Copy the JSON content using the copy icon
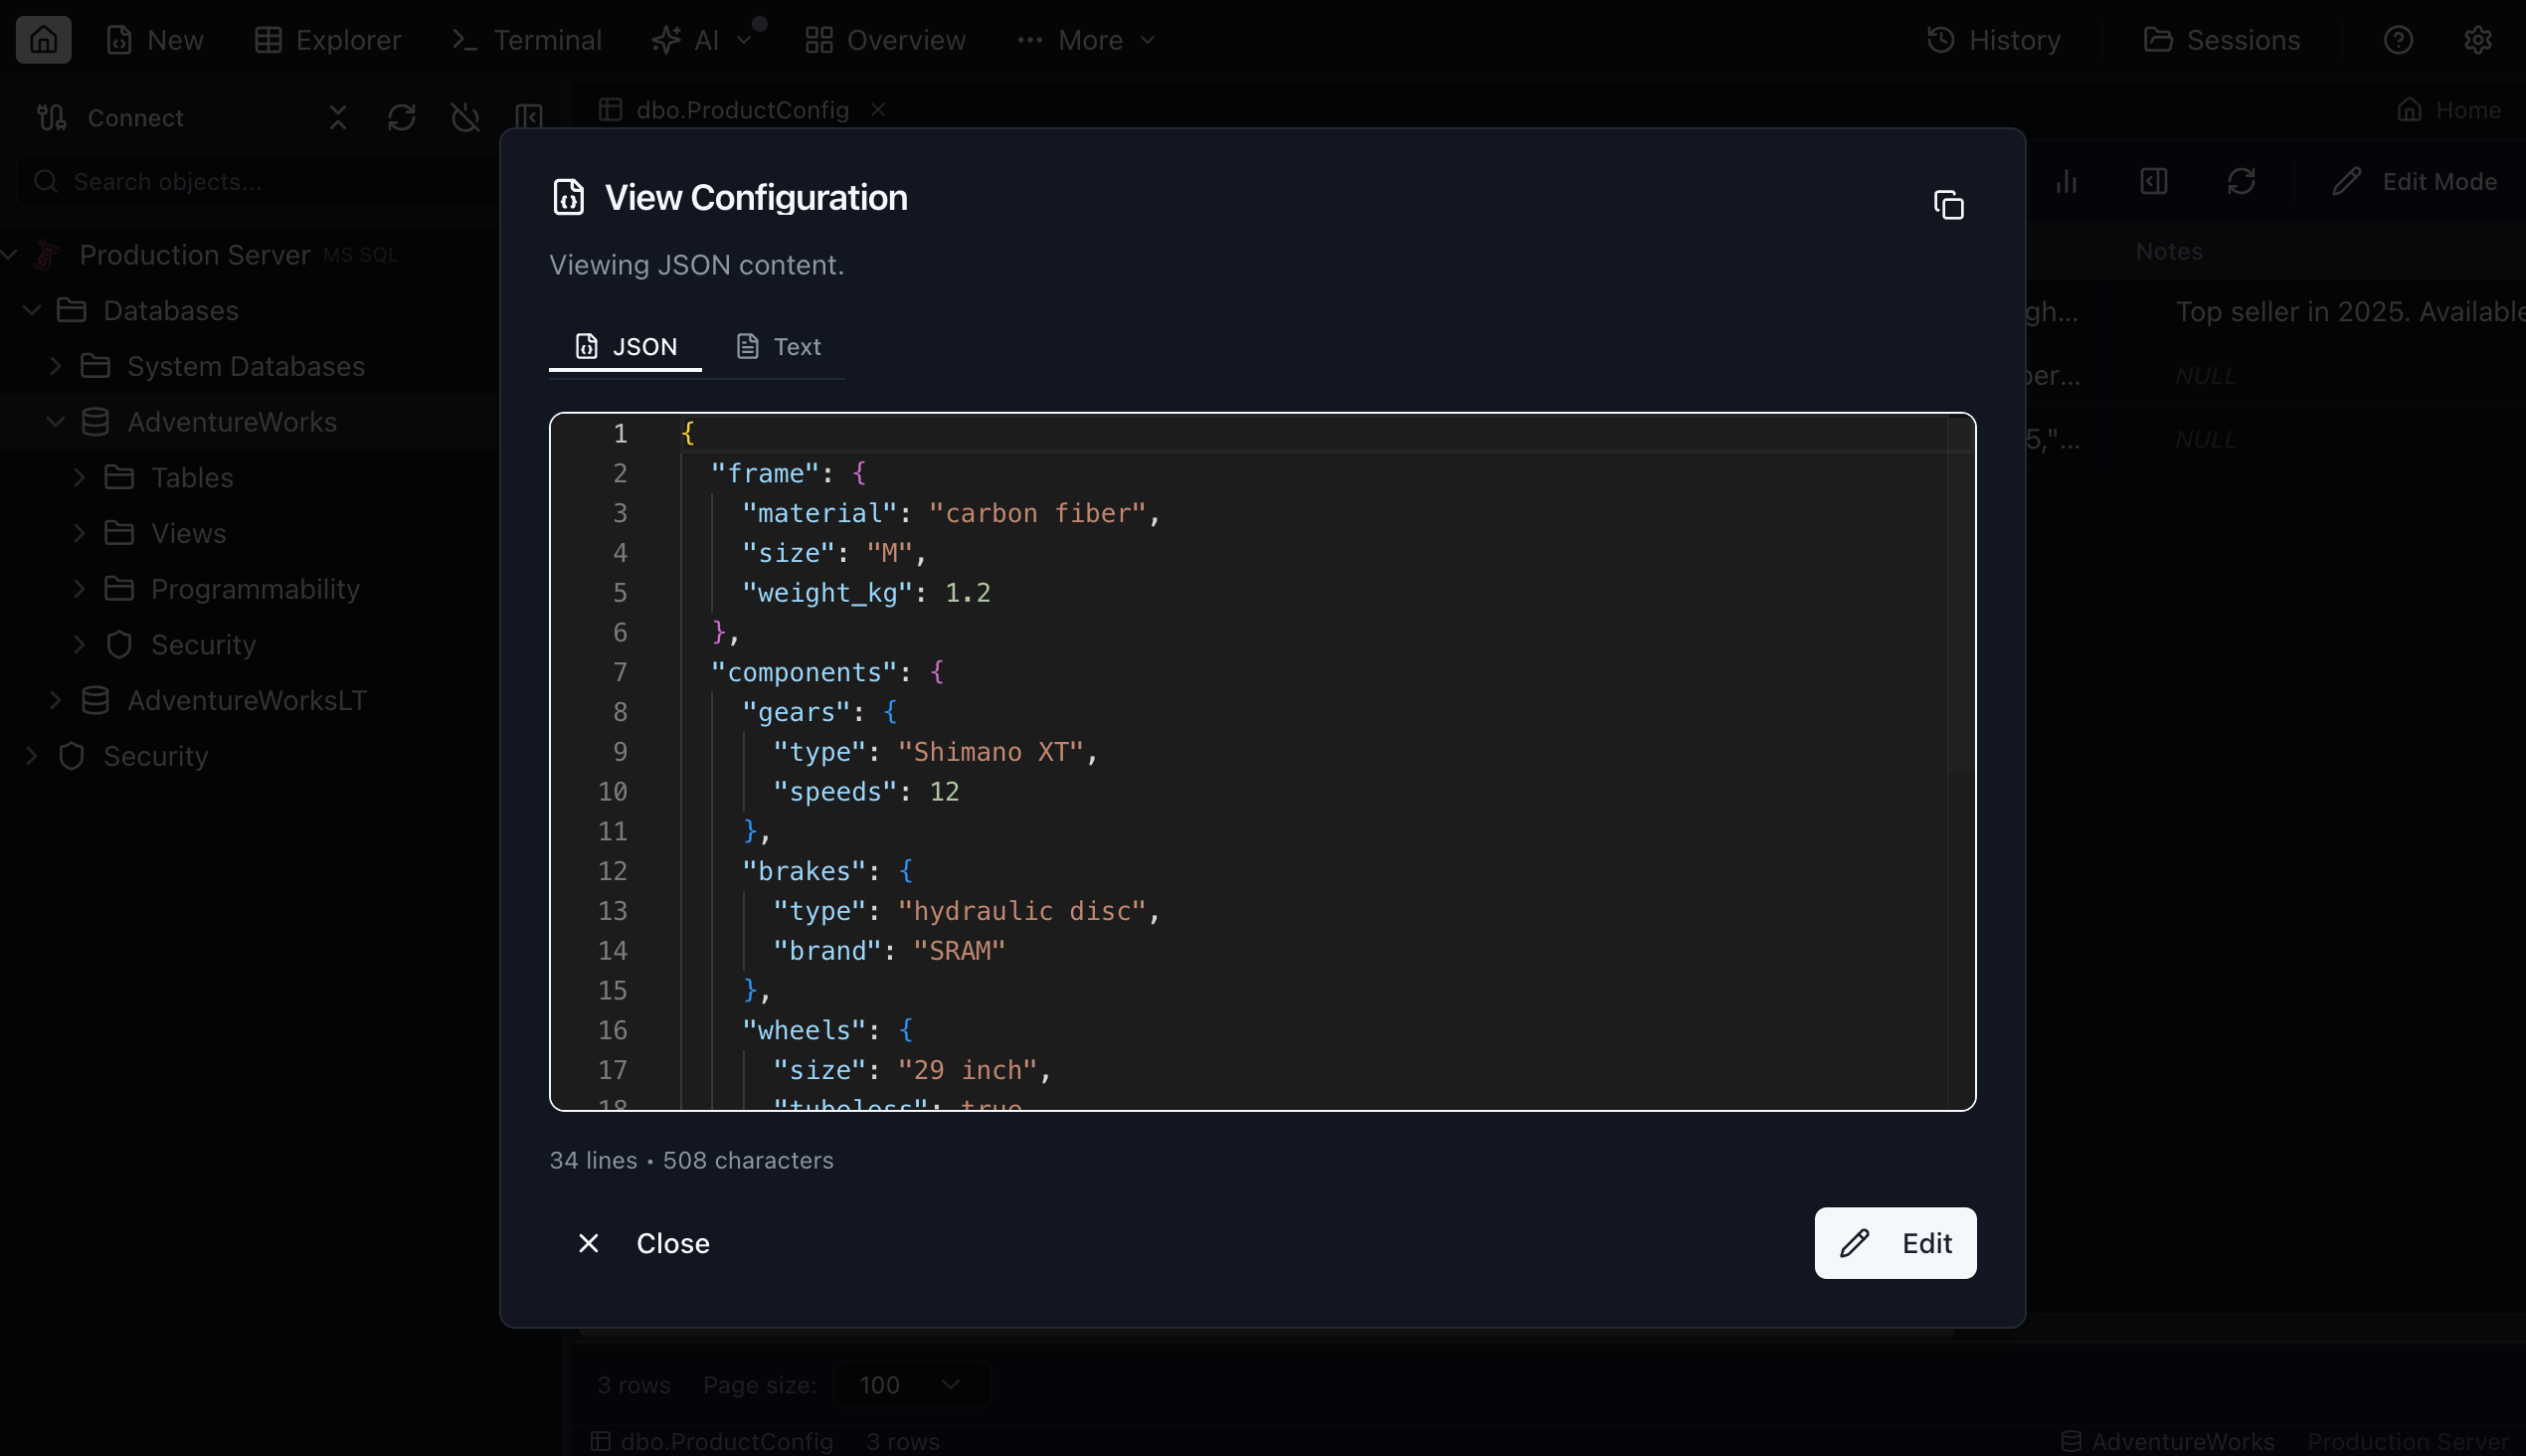 coord(1949,204)
